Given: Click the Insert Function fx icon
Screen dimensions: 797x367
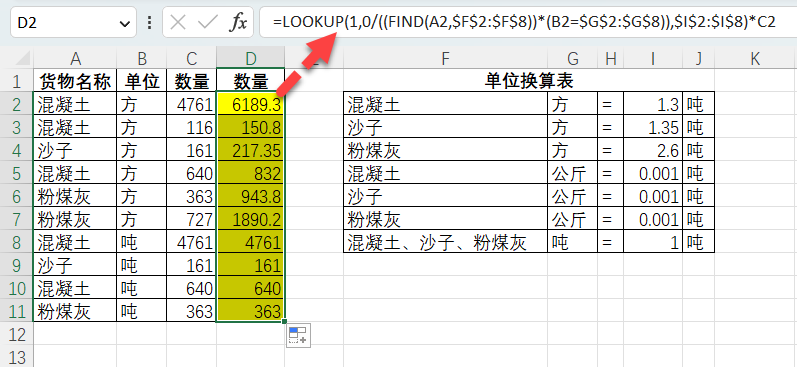Looking at the screenshot, I should 238,22.
